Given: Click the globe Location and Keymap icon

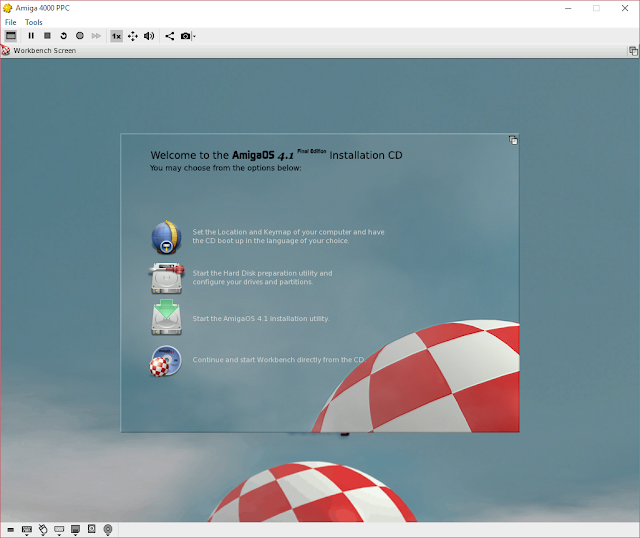Looking at the screenshot, I should [166, 237].
